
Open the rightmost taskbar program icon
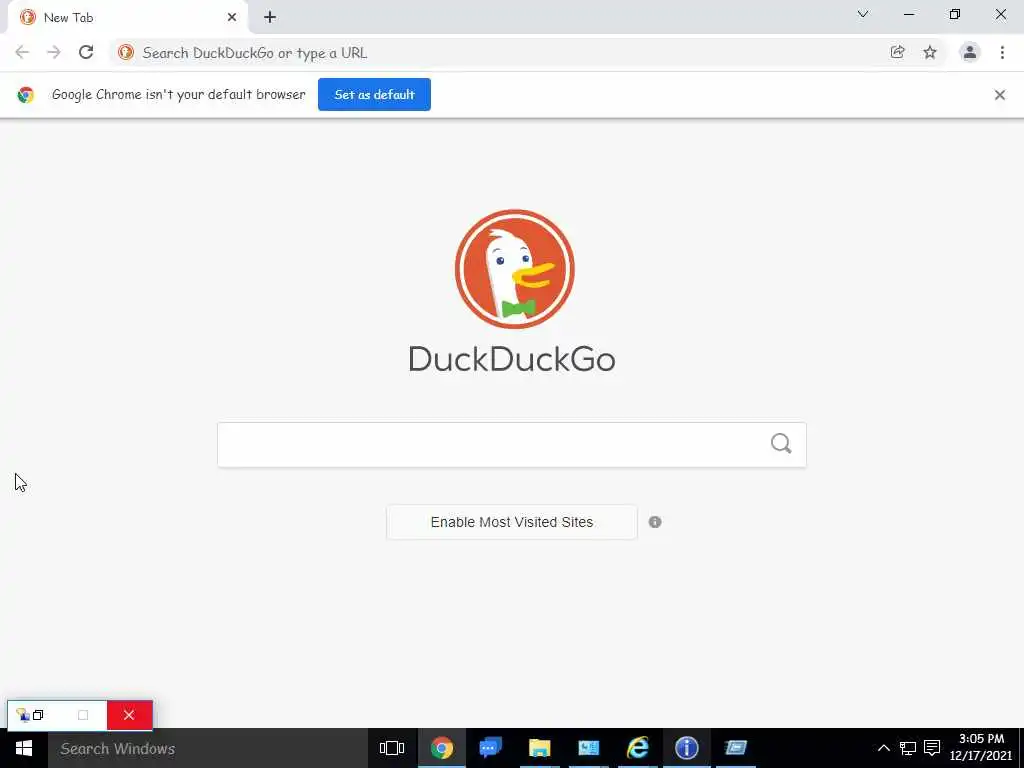[x=735, y=748]
